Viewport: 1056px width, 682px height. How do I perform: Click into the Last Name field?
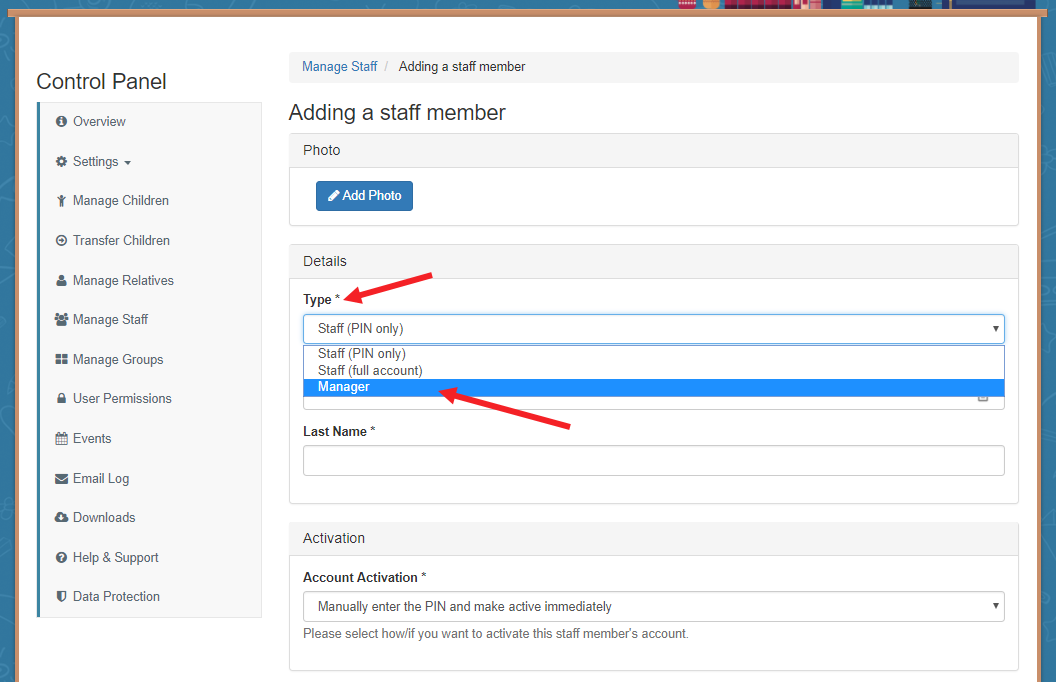pyautogui.click(x=653, y=461)
